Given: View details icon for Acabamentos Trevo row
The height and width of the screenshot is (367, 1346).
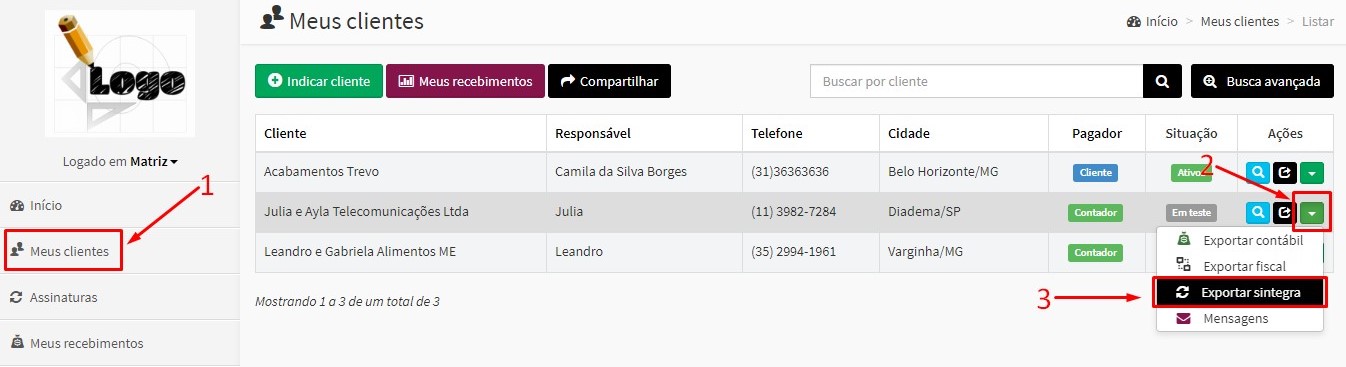Looking at the screenshot, I should coord(1258,172).
